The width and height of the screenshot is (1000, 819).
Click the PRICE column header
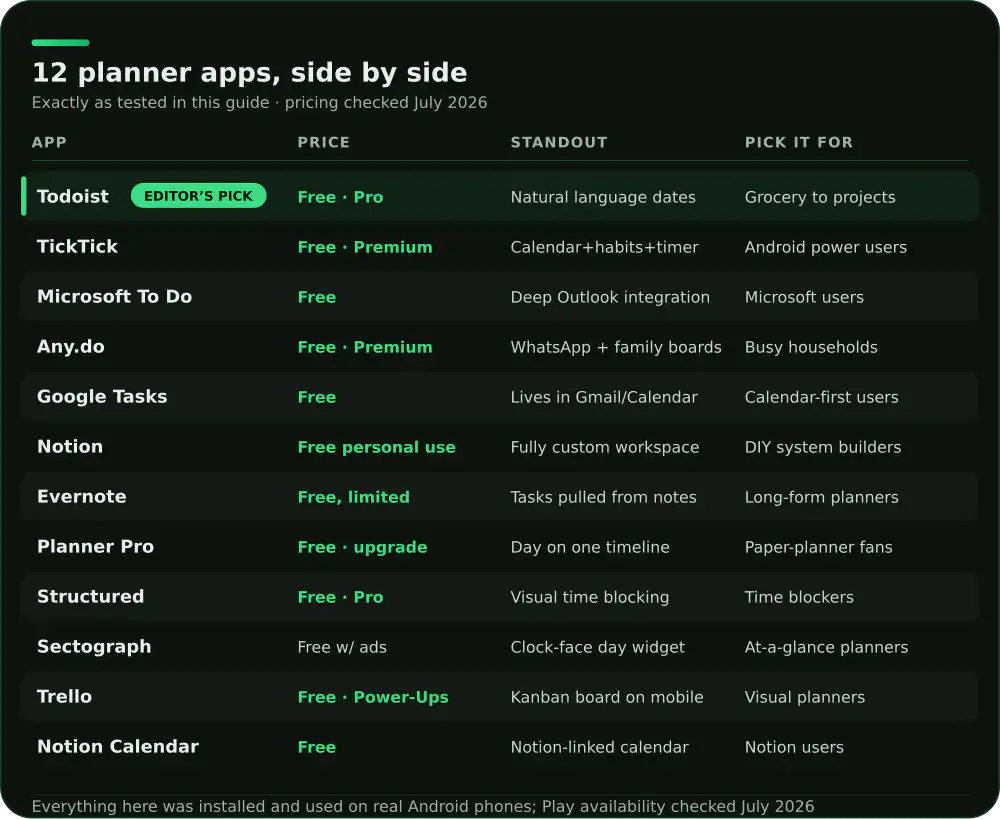[x=324, y=142]
